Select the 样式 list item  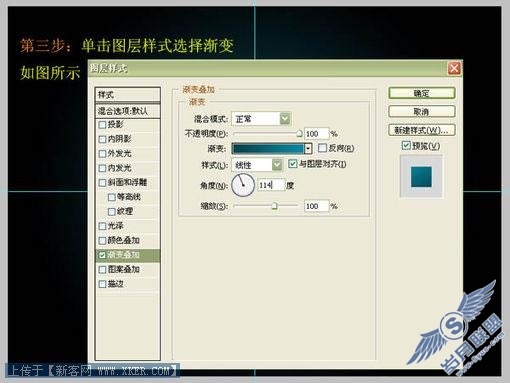click(128, 95)
